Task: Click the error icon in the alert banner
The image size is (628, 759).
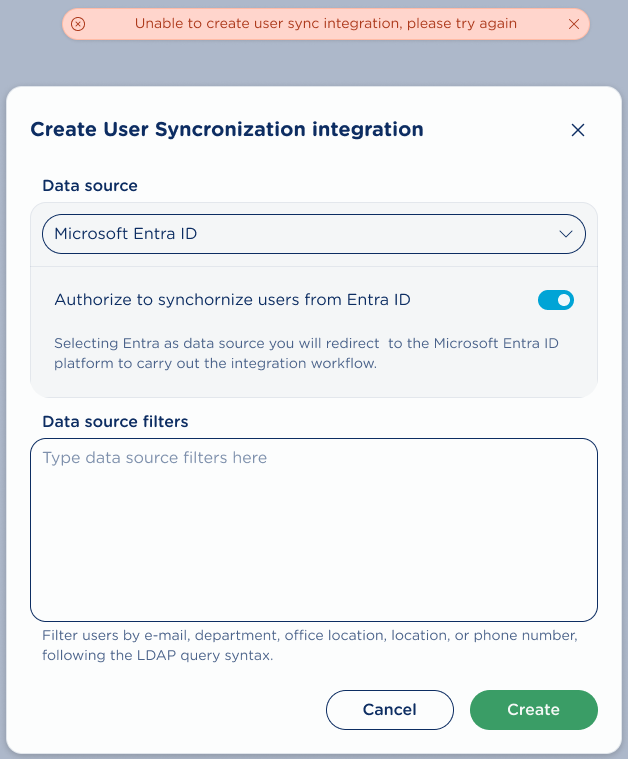Action: (x=78, y=24)
